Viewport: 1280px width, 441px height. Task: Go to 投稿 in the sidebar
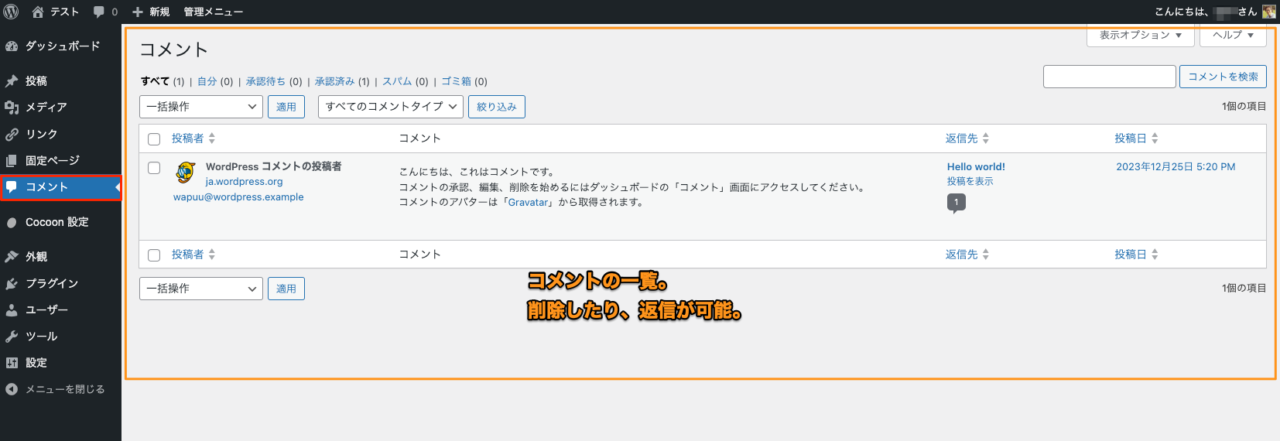pos(61,80)
